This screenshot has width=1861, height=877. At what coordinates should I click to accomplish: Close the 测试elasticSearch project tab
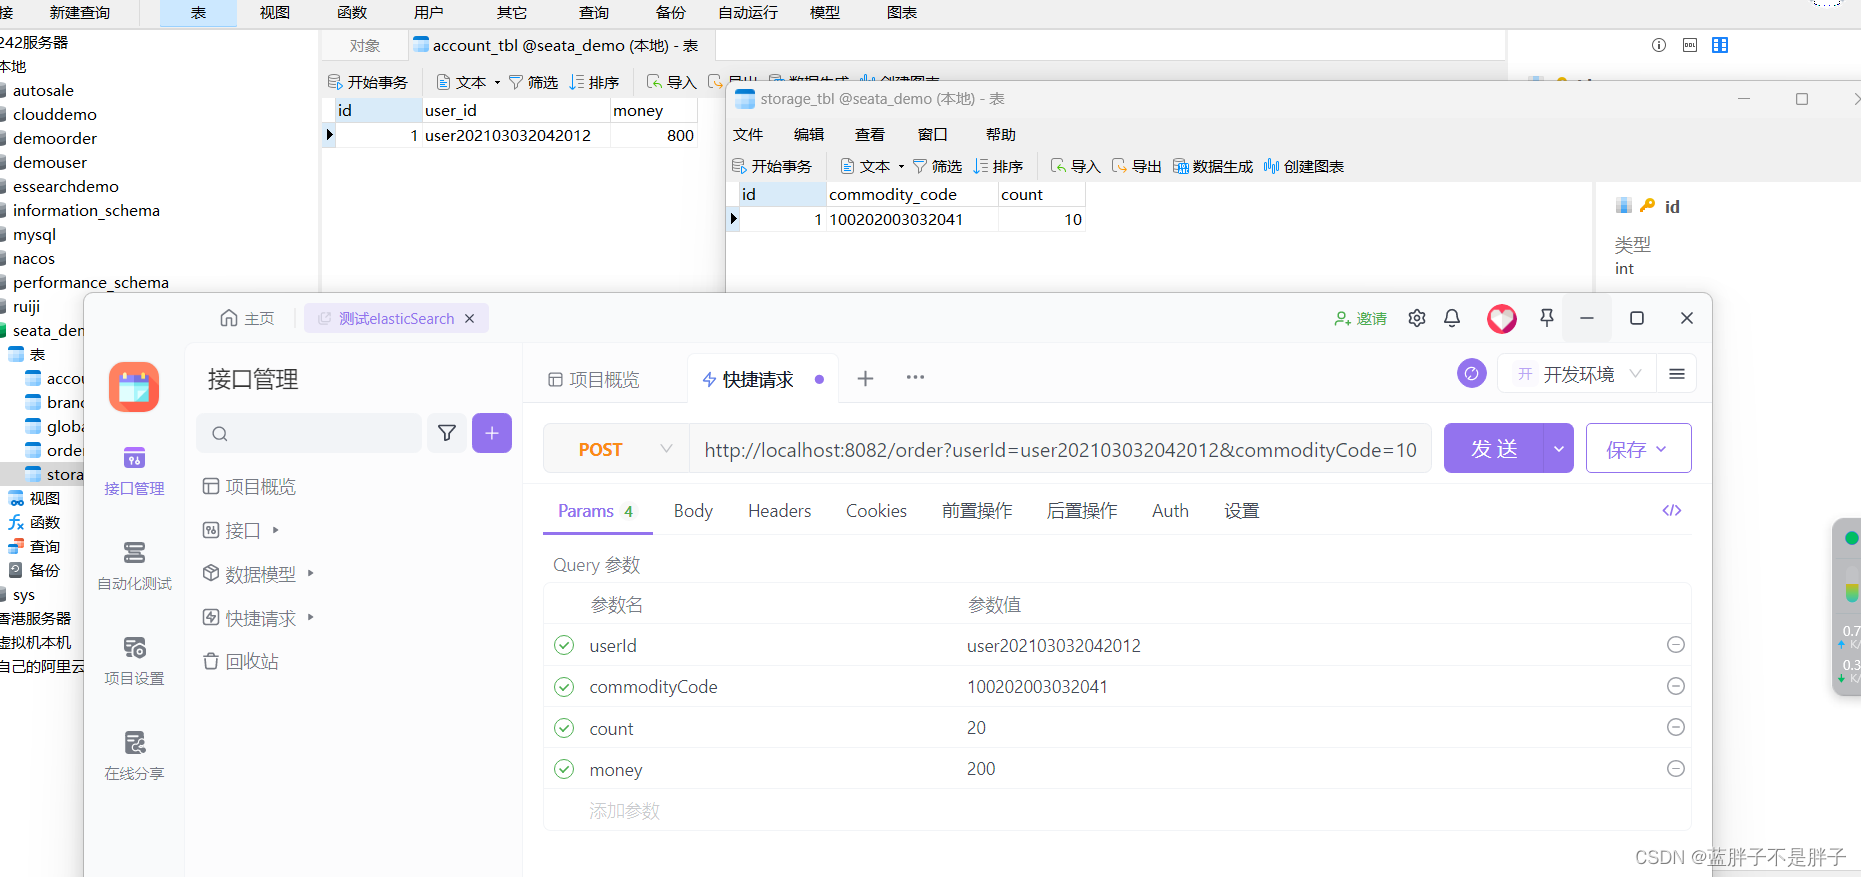coord(469,318)
